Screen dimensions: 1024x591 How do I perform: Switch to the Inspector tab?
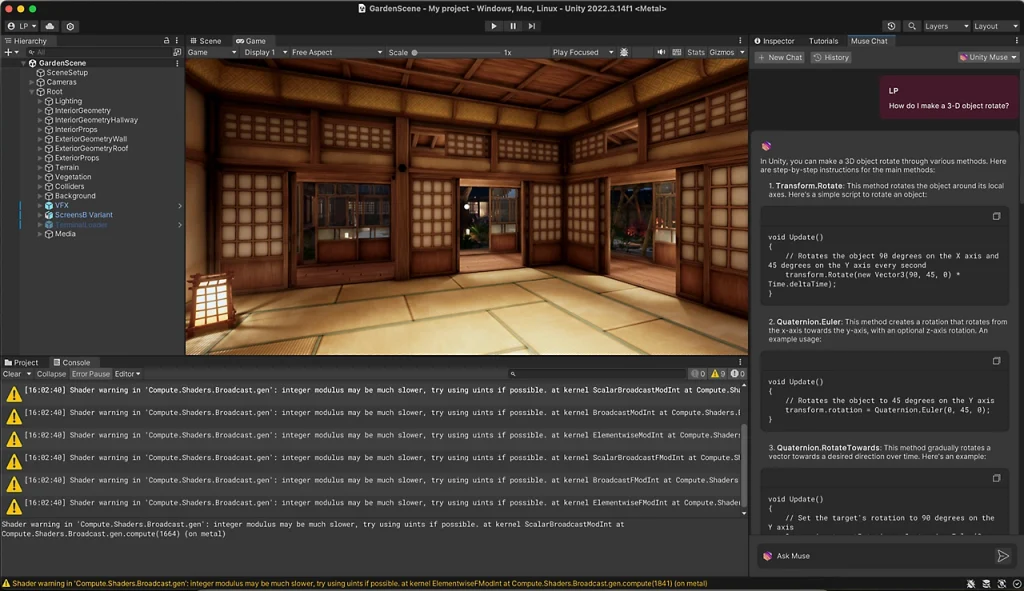[x=775, y=40]
